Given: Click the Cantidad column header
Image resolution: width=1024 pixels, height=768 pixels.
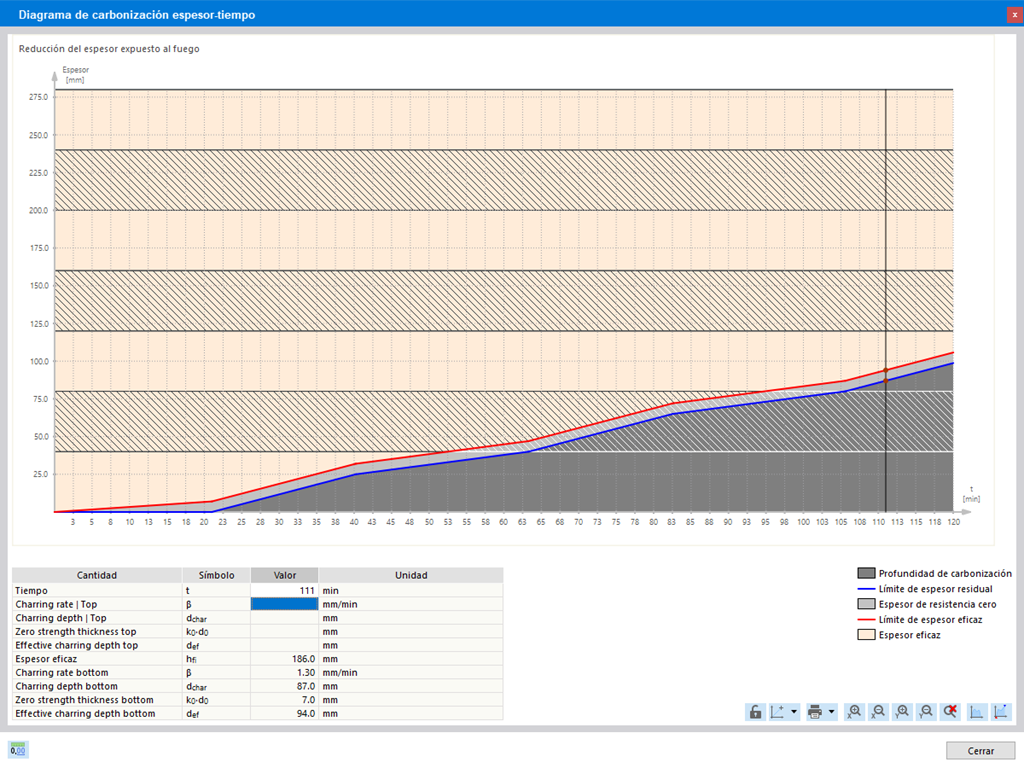Looking at the screenshot, I should 97,575.
